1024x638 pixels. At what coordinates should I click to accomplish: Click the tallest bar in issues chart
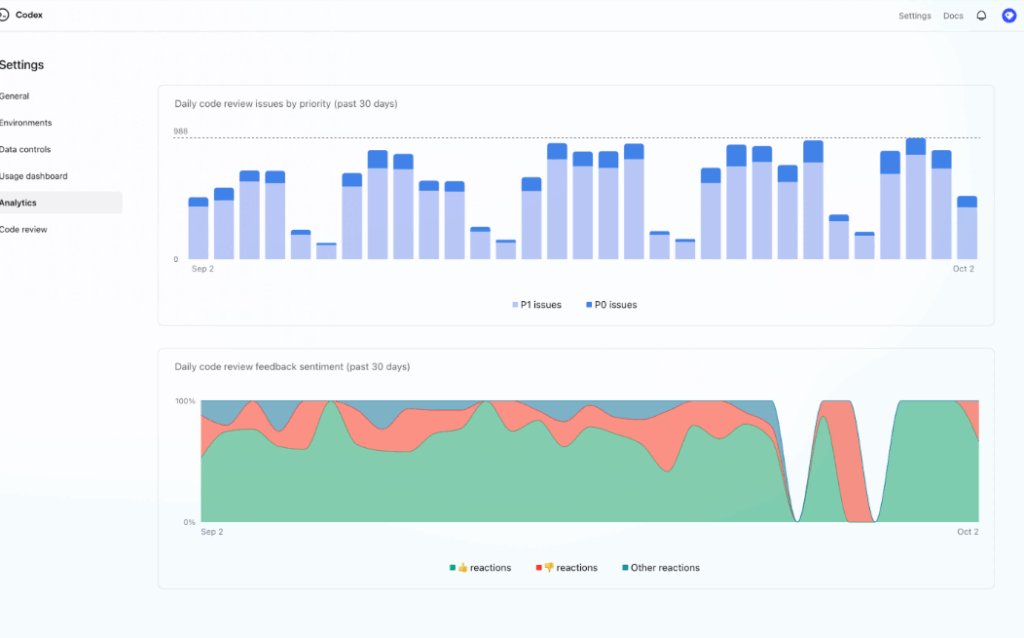(x=916, y=200)
